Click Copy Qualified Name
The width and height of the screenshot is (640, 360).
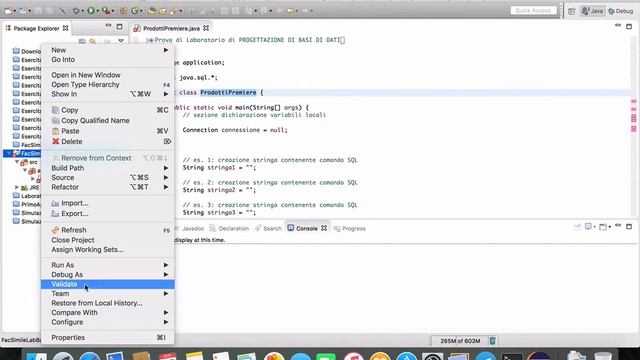[x=108, y=120]
